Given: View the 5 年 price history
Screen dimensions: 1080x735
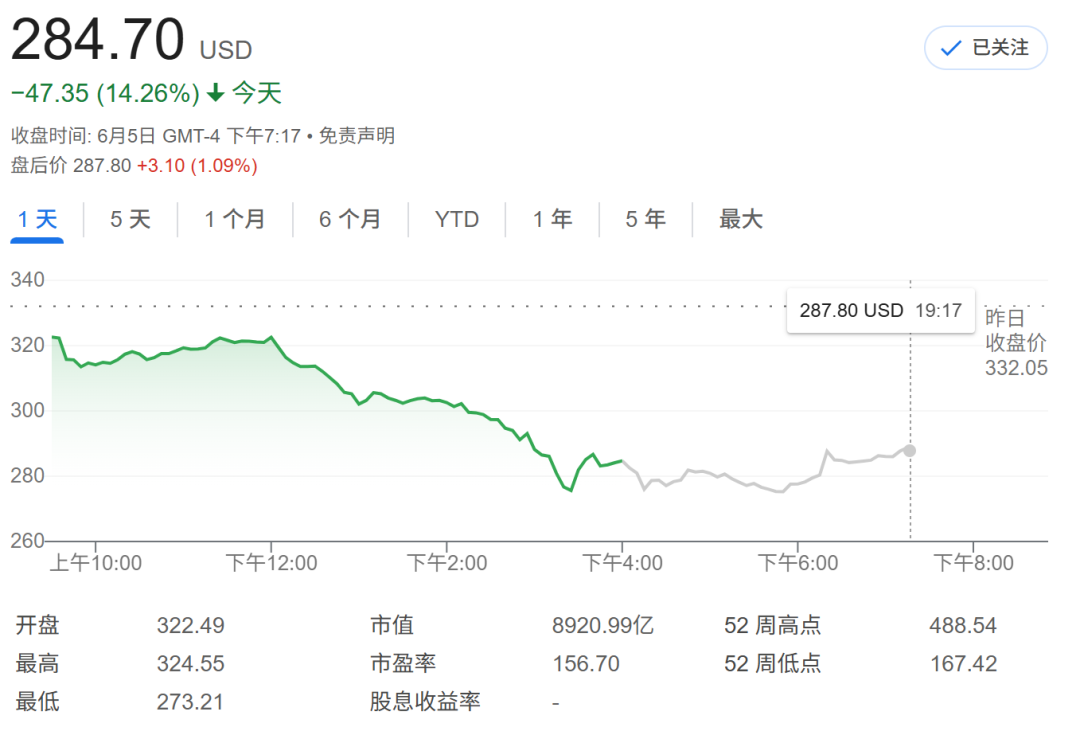Looking at the screenshot, I should [x=645, y=220].
